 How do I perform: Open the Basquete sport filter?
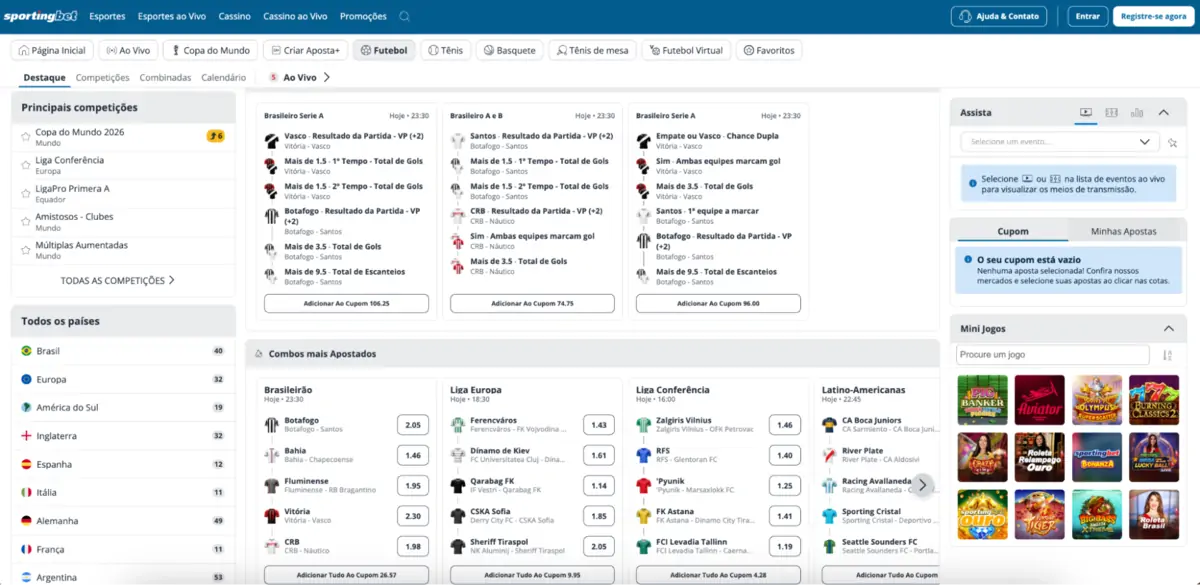point(508,50)
